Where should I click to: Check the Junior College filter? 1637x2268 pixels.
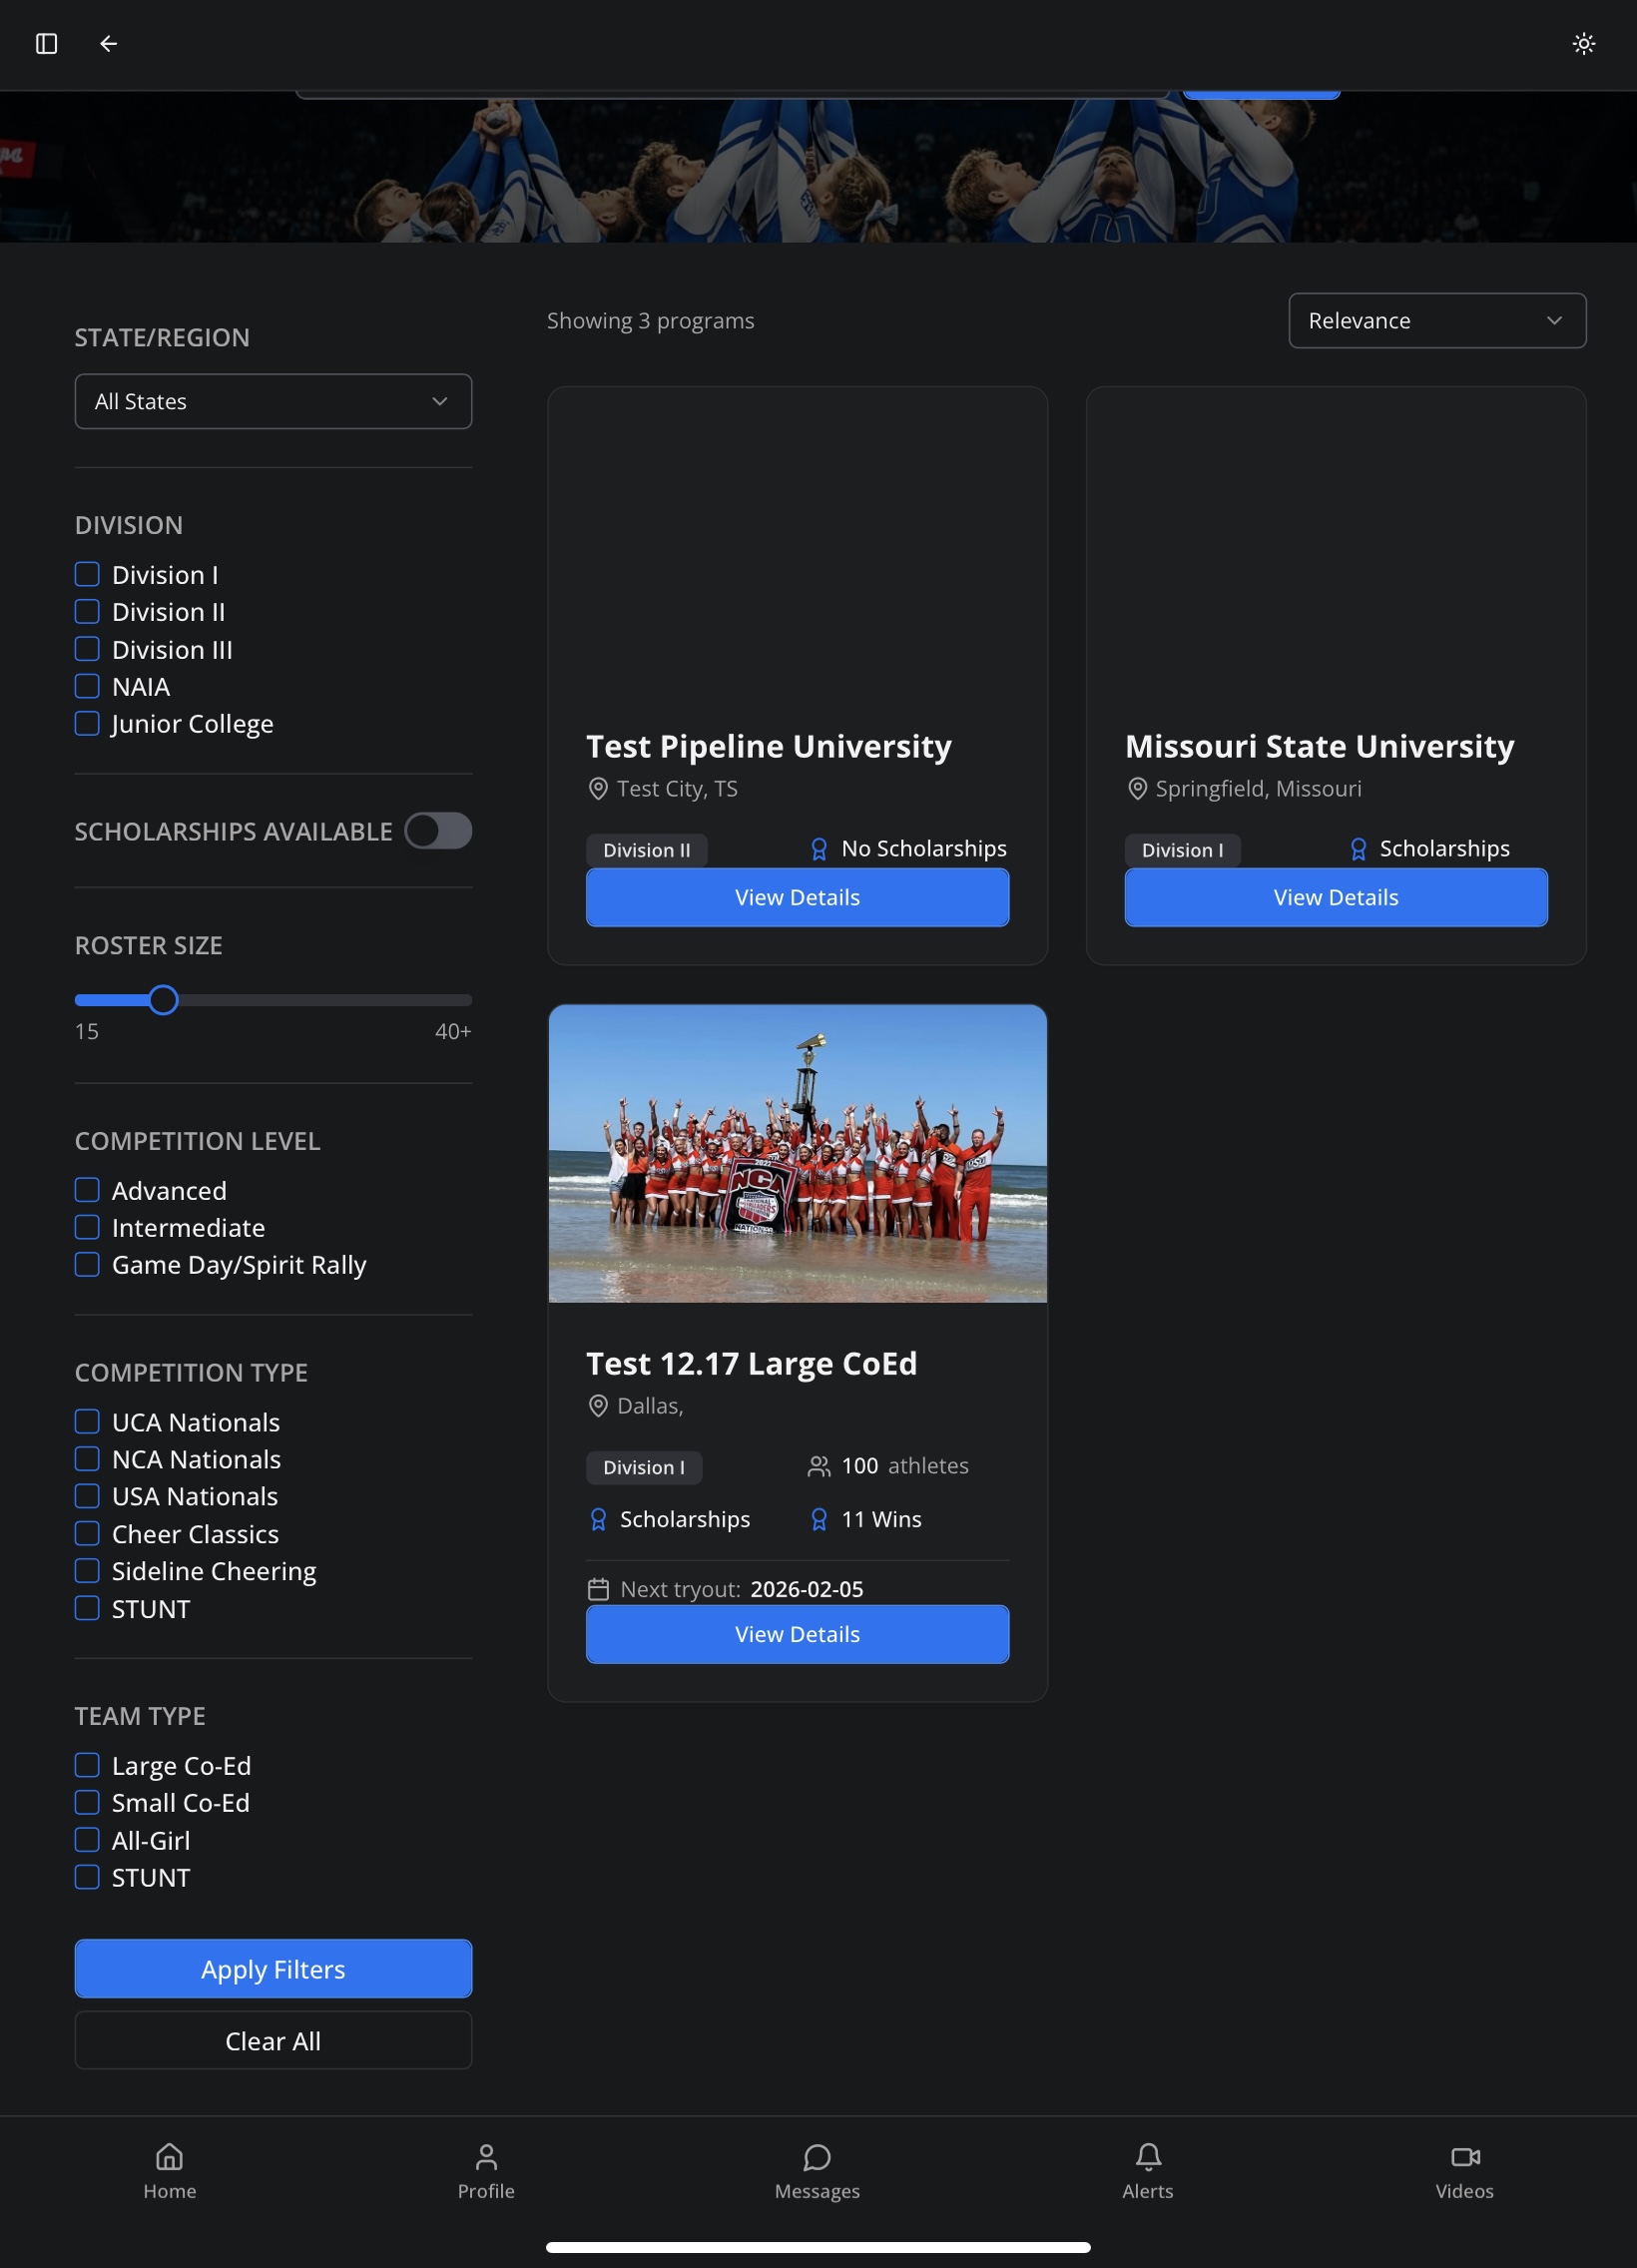pos(87,723)
